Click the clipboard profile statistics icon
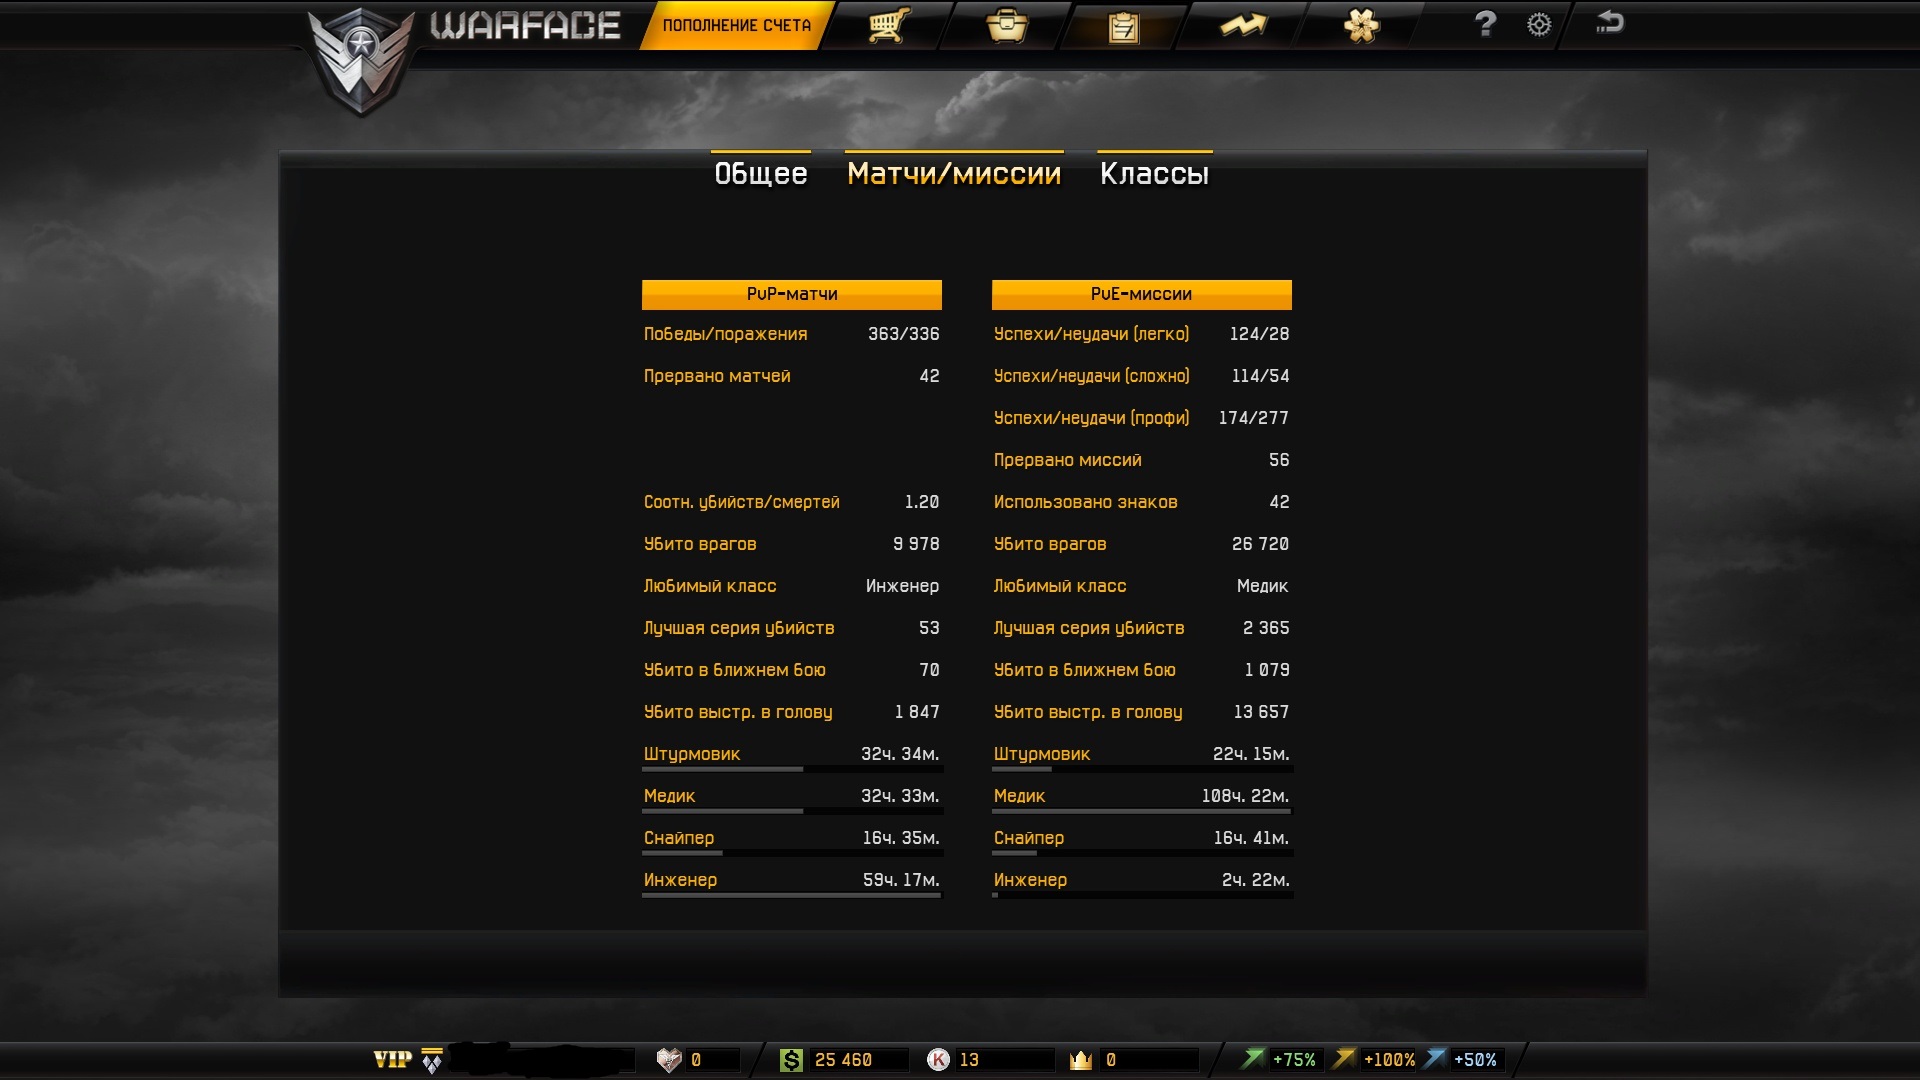The image size is (1920, 1080). coord(1123,26)
